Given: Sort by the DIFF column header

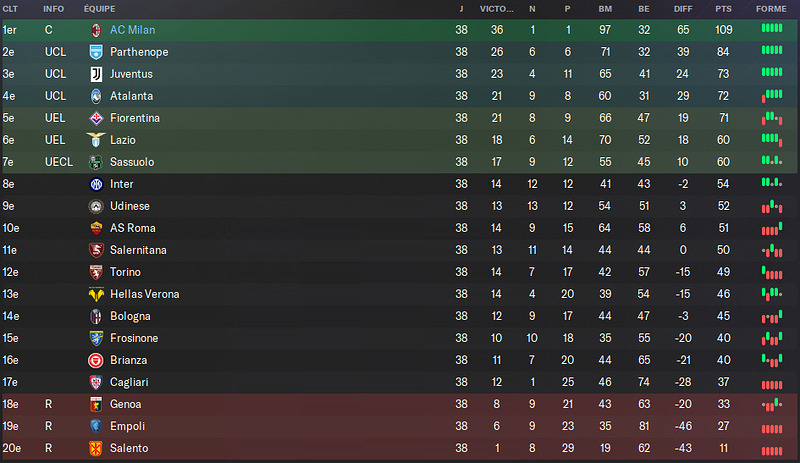Looking at the screenshot, I should pos(683,9).
